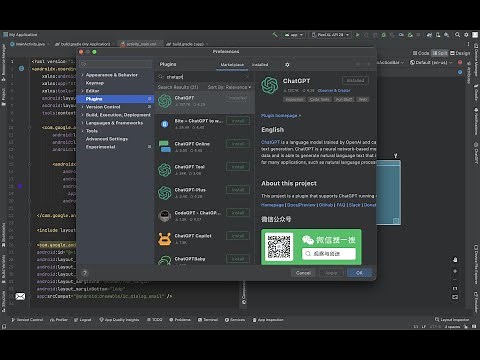This screenshot has height=360, width=480.
Task: Open the MainActivity.java editor tab
Action: tap(29, 44)
